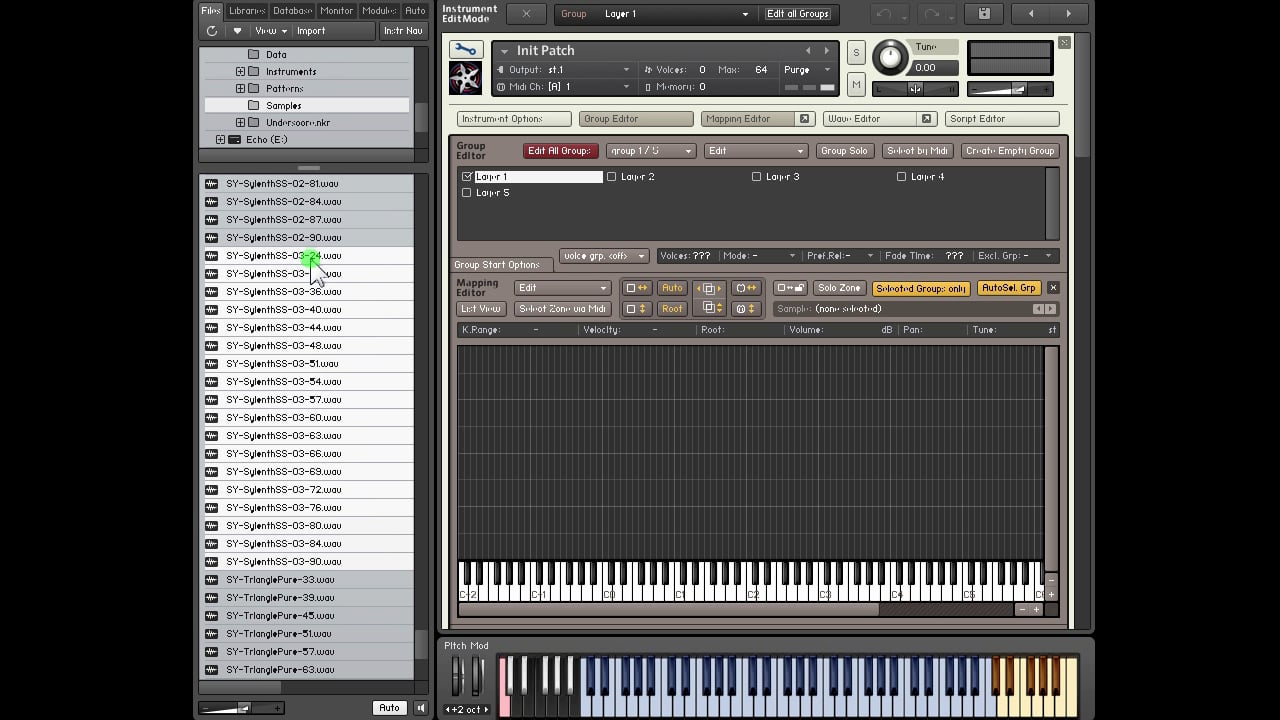Check the Layer 4 group checkbox

(x=902, y=177)
